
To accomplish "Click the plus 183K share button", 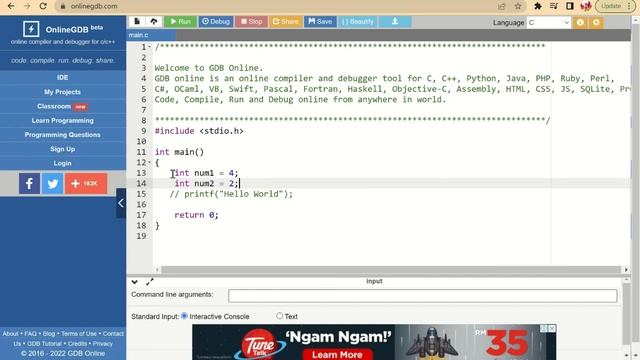I will click(x=86, y=184).
